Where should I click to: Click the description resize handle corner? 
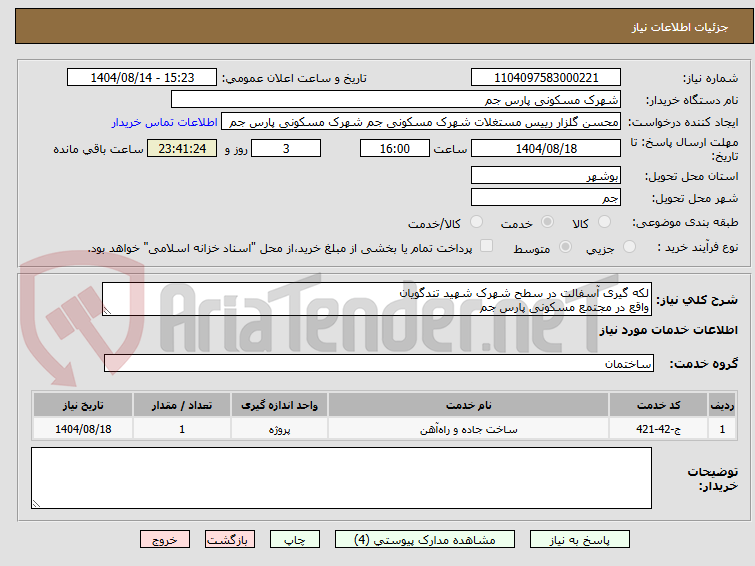[107, 311]
